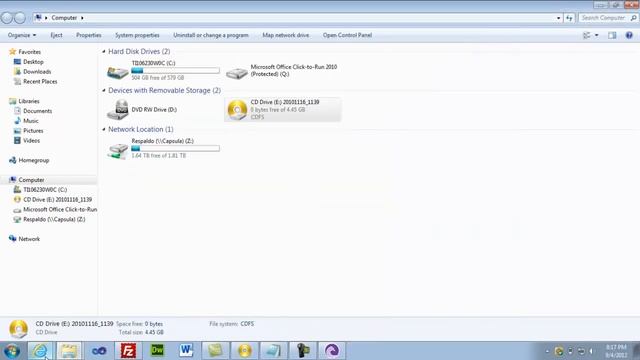Screen dimensions: 640x360
Task: Open the address bar history dropdown
Action: click(558, 18)
